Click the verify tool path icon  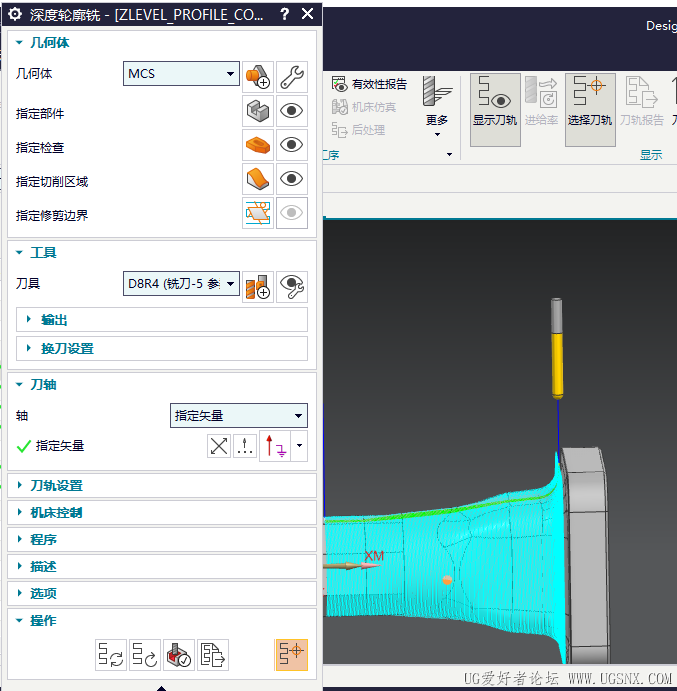point(179,655)
